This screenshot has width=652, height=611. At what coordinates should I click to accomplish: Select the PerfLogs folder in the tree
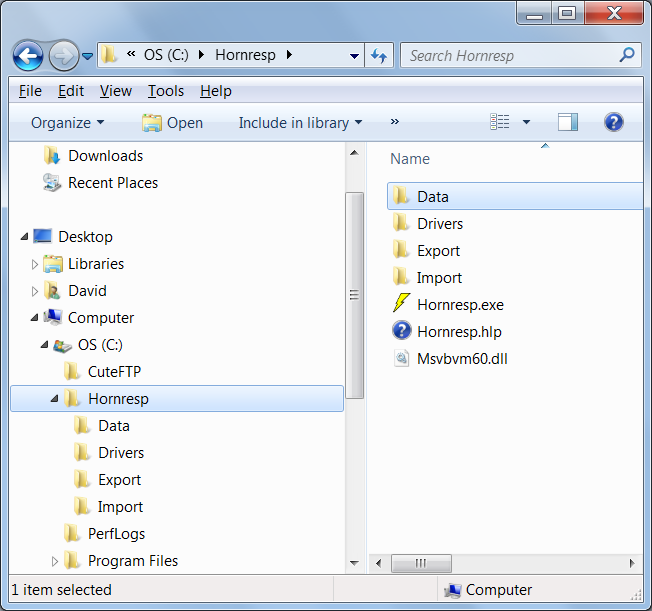116,534
